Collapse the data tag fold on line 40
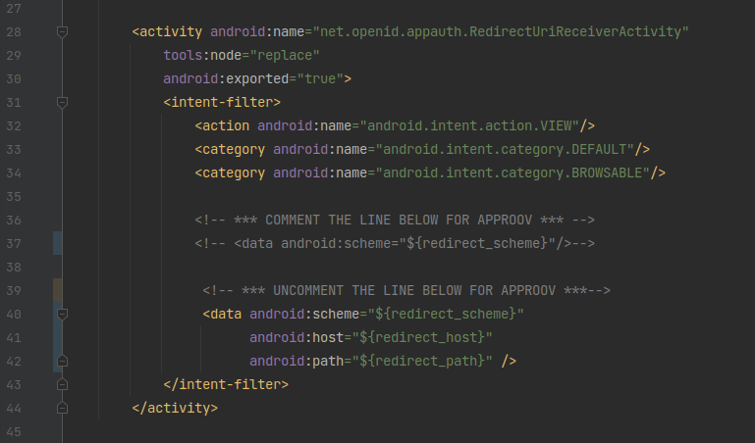Screen dimensions: 755x443 click(62, 314)
